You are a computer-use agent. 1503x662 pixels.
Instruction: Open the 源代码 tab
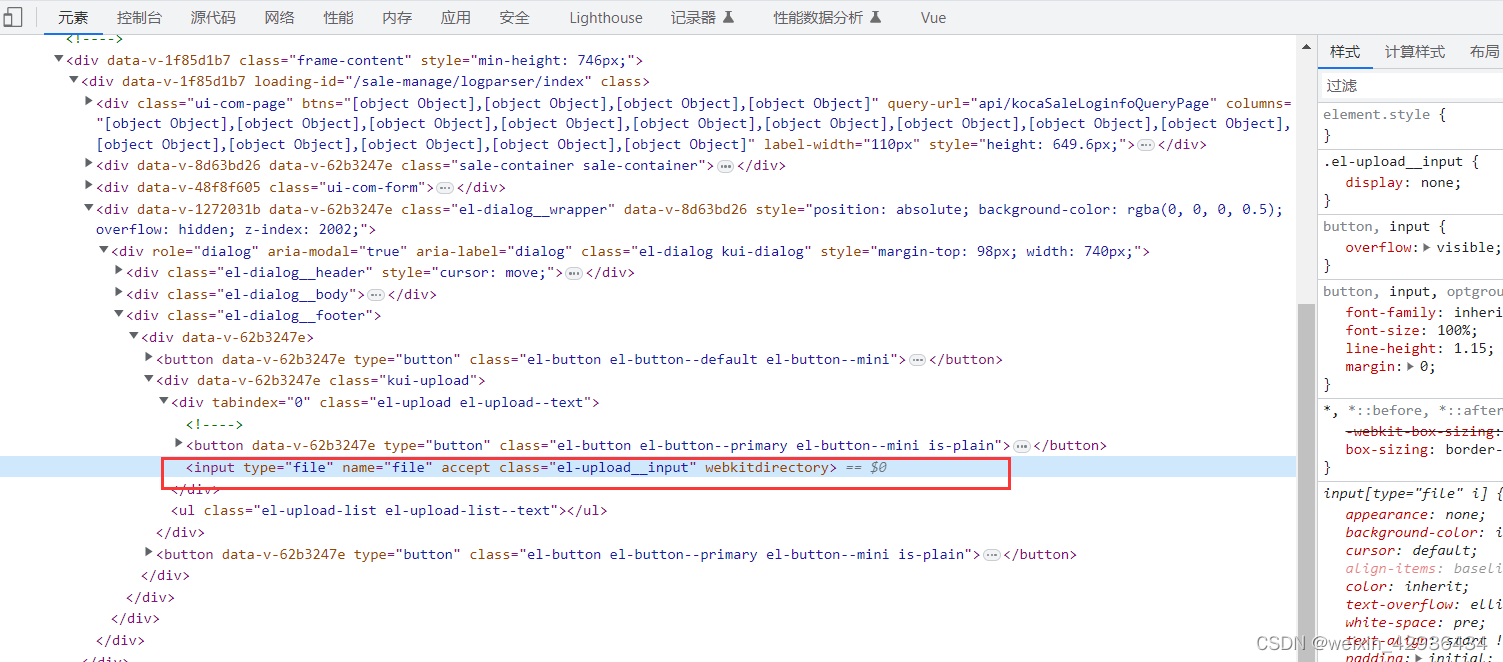click(x=213, y=18)
